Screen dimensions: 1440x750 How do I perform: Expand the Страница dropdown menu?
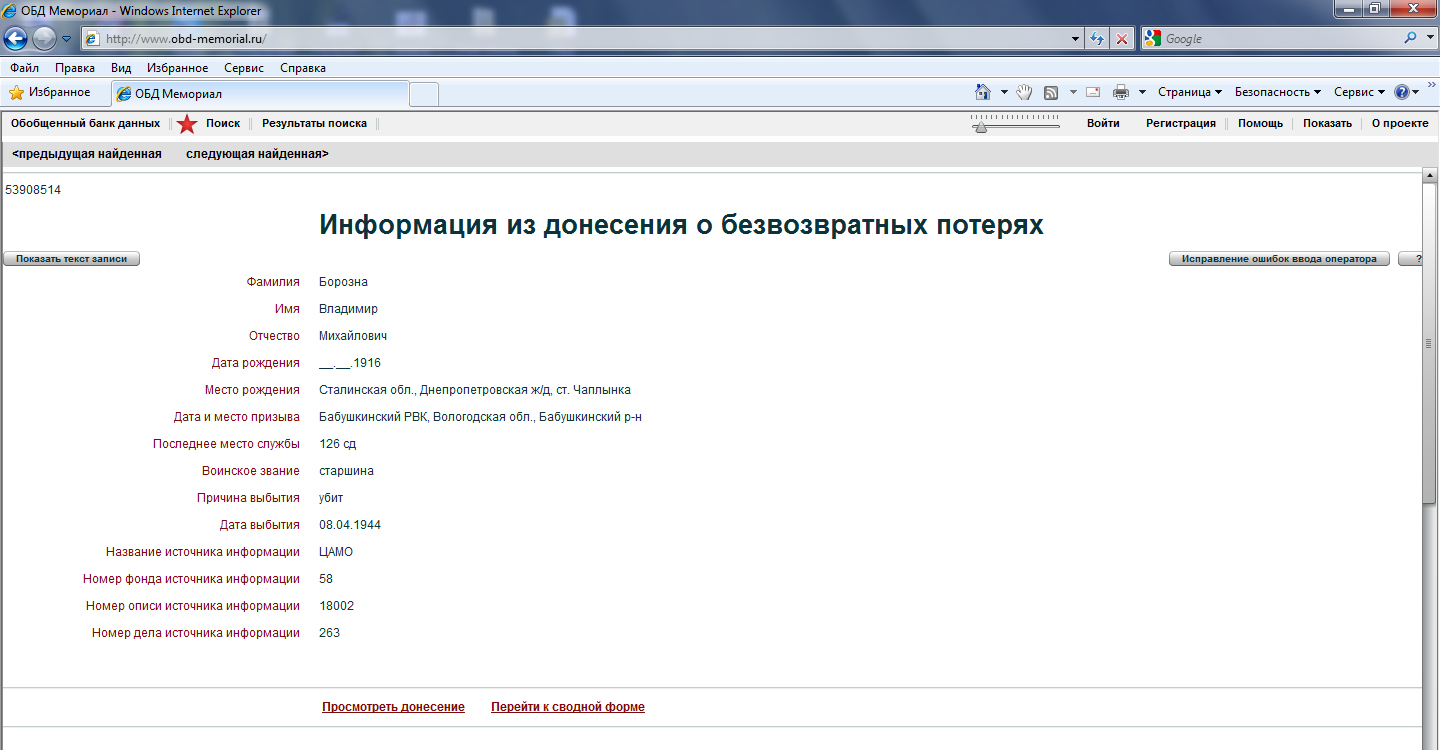point(1190,92)
